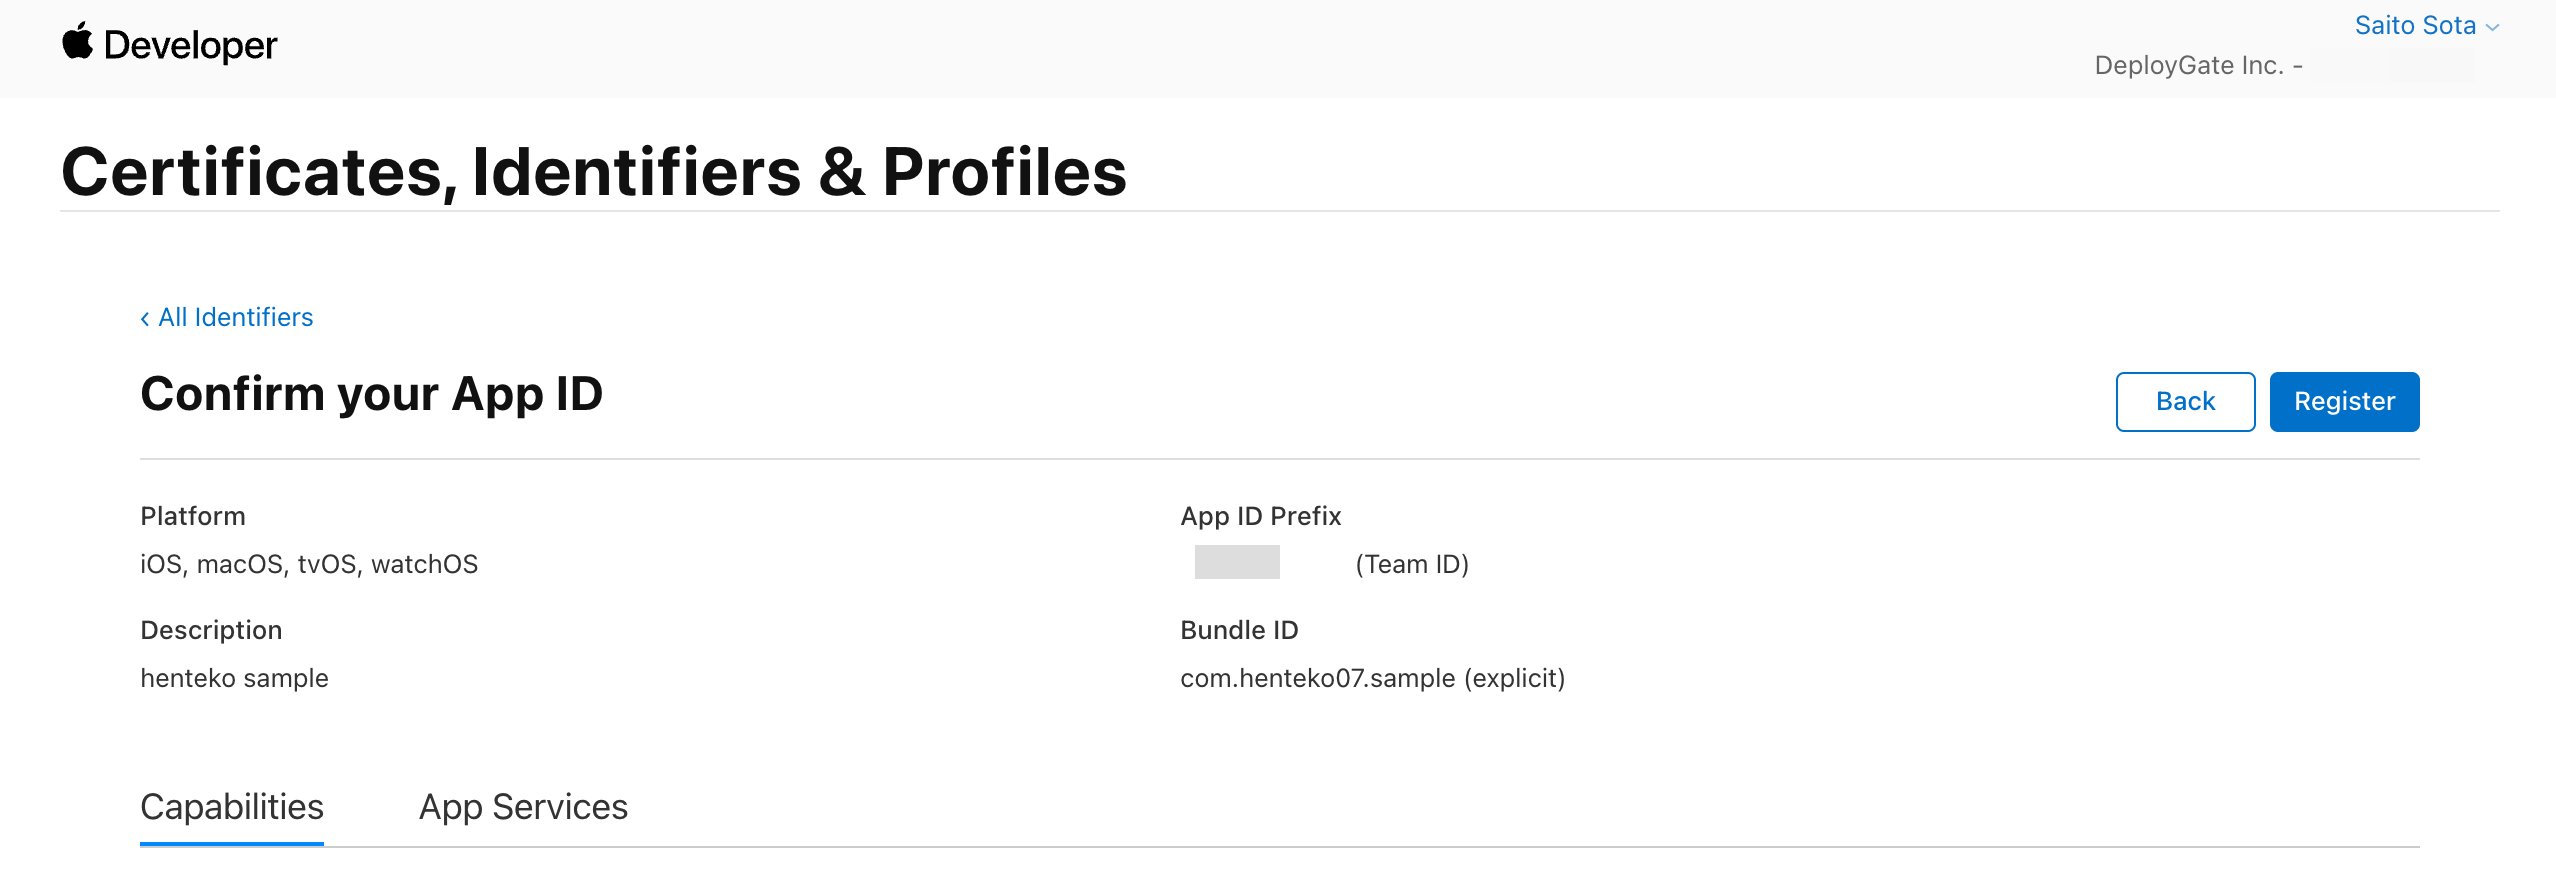Click the Apple logo icon

click(78, 43)
